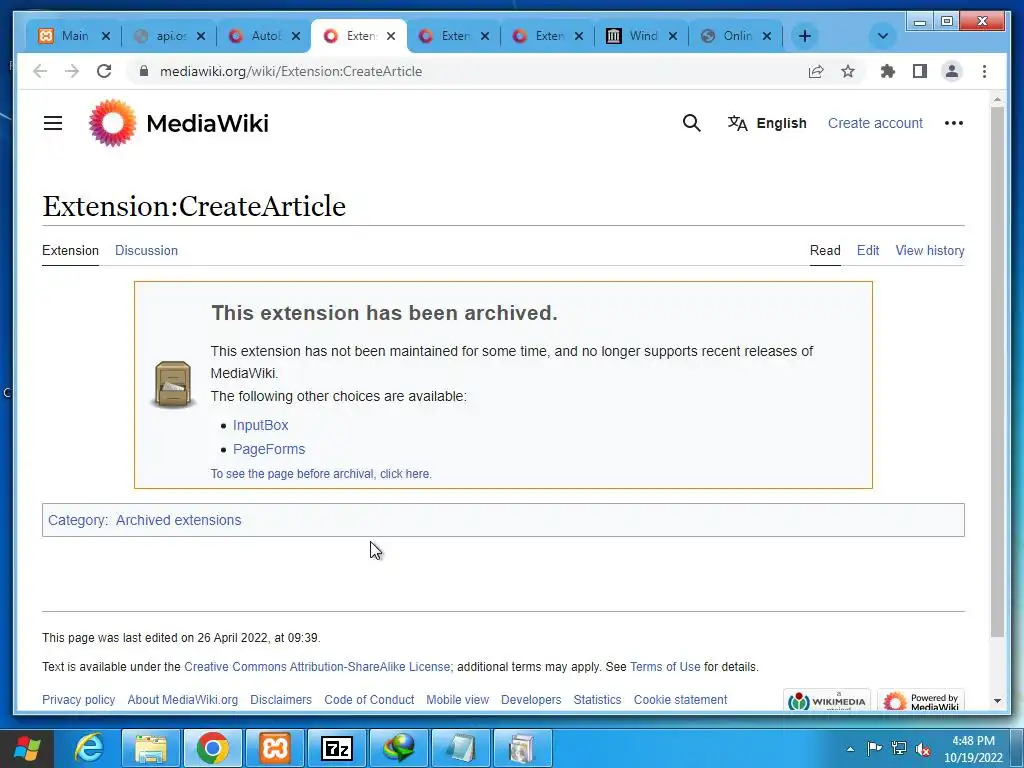Viewport: 1024px width, 768px height.
Task: Open the Chrome three-dot menu
Action: tap(984, 71)
